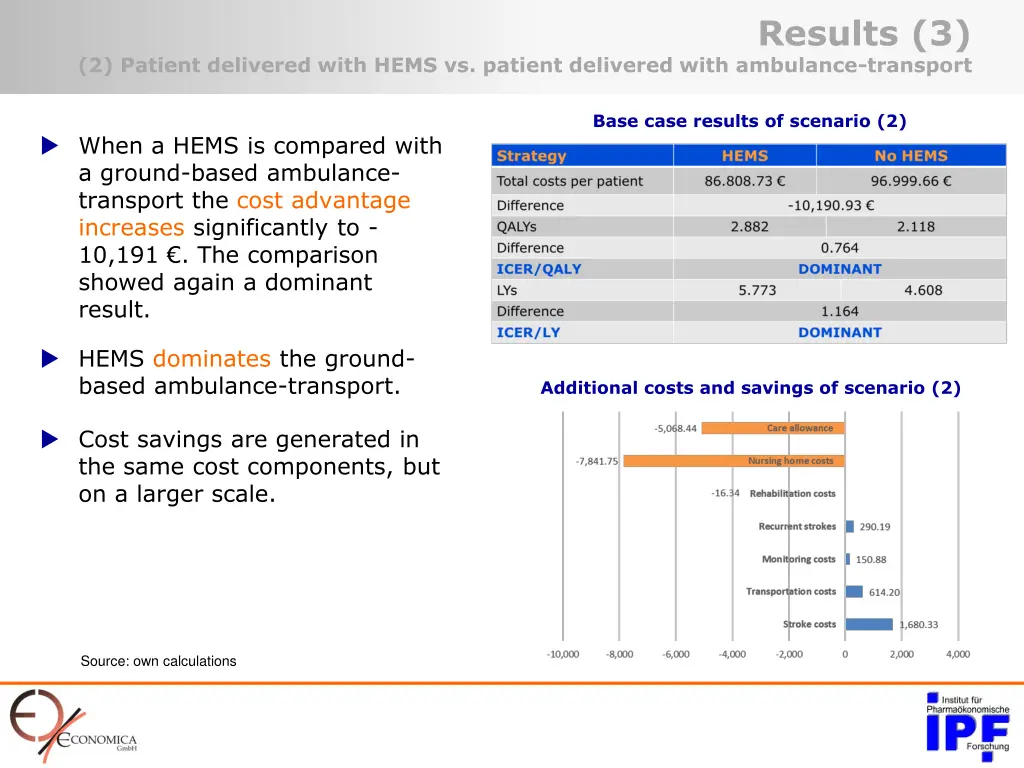Click the IPF institute logo

click(x=968, y=726)
